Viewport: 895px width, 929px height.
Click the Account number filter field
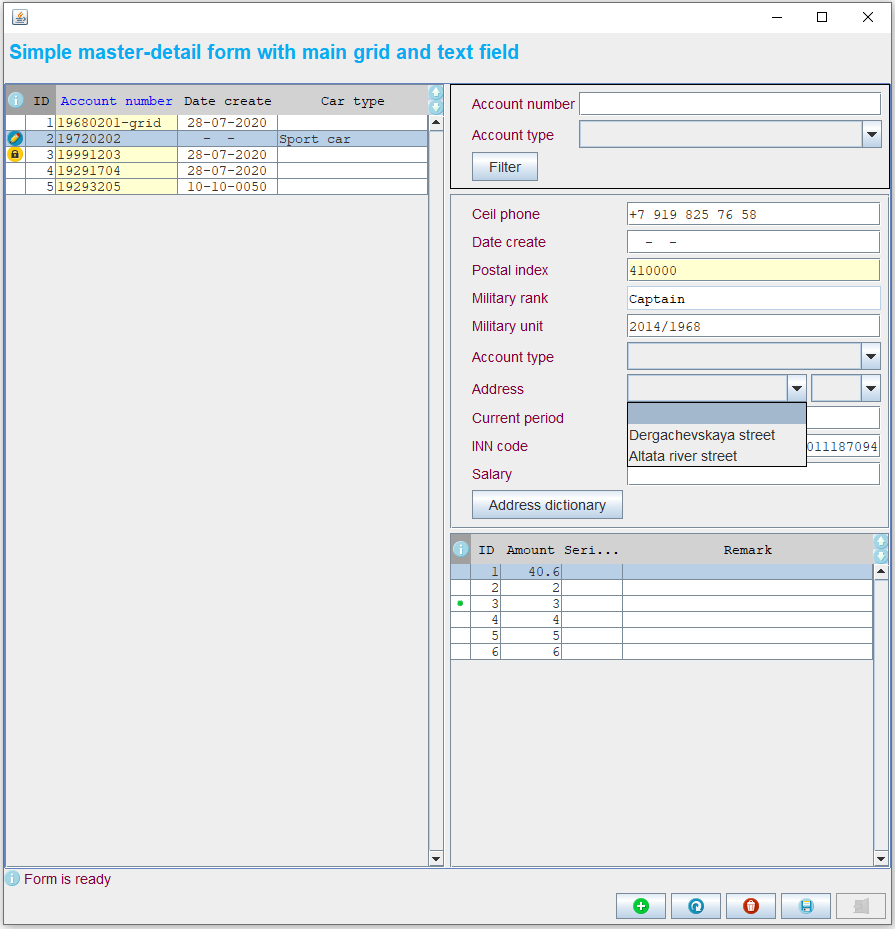click(730, 104)
